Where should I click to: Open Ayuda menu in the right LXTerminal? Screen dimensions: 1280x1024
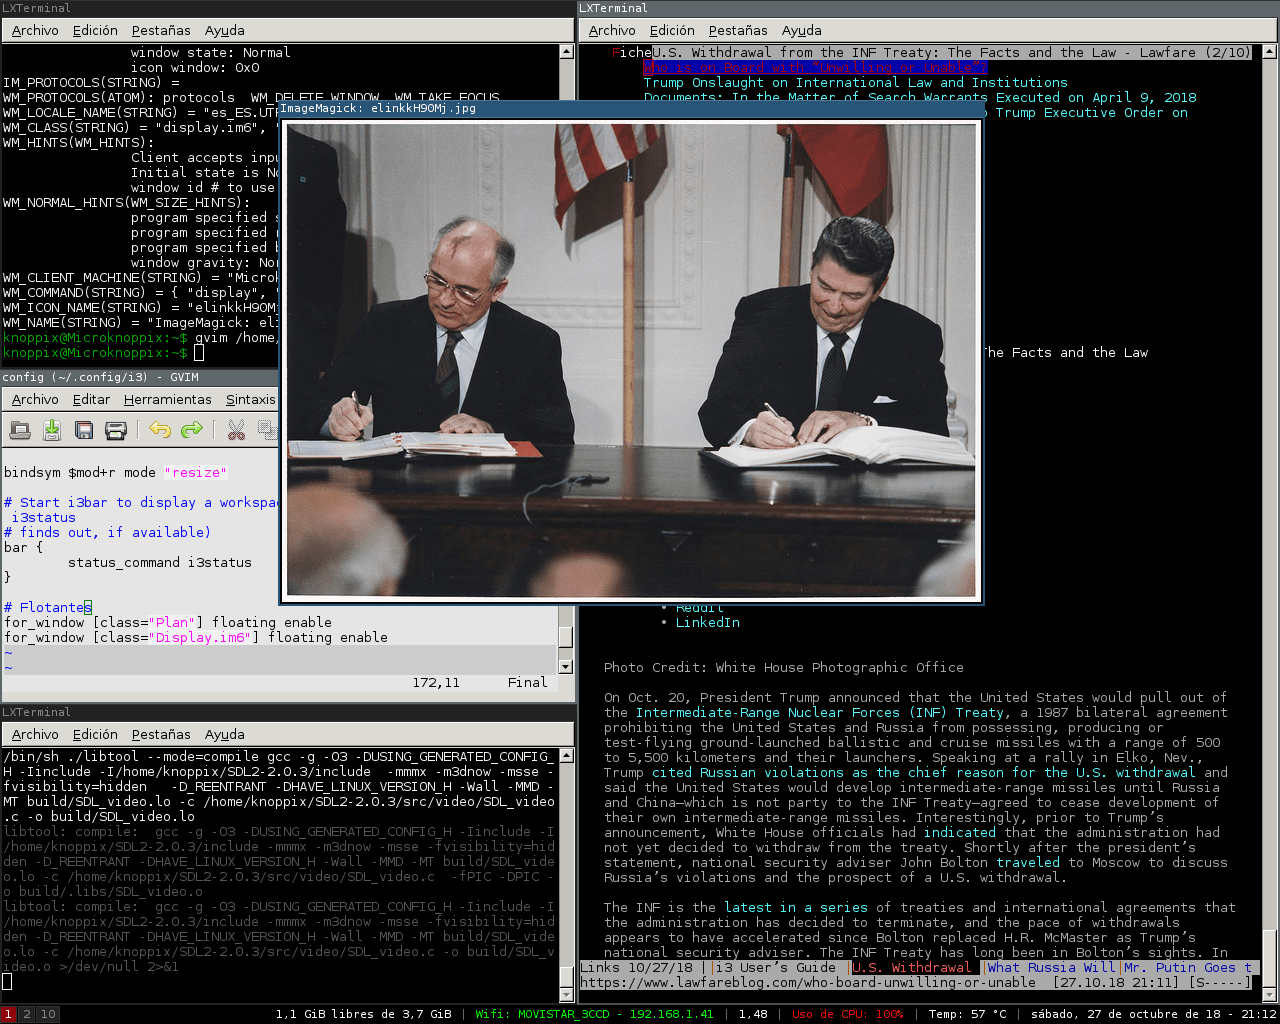click(802, 31)
